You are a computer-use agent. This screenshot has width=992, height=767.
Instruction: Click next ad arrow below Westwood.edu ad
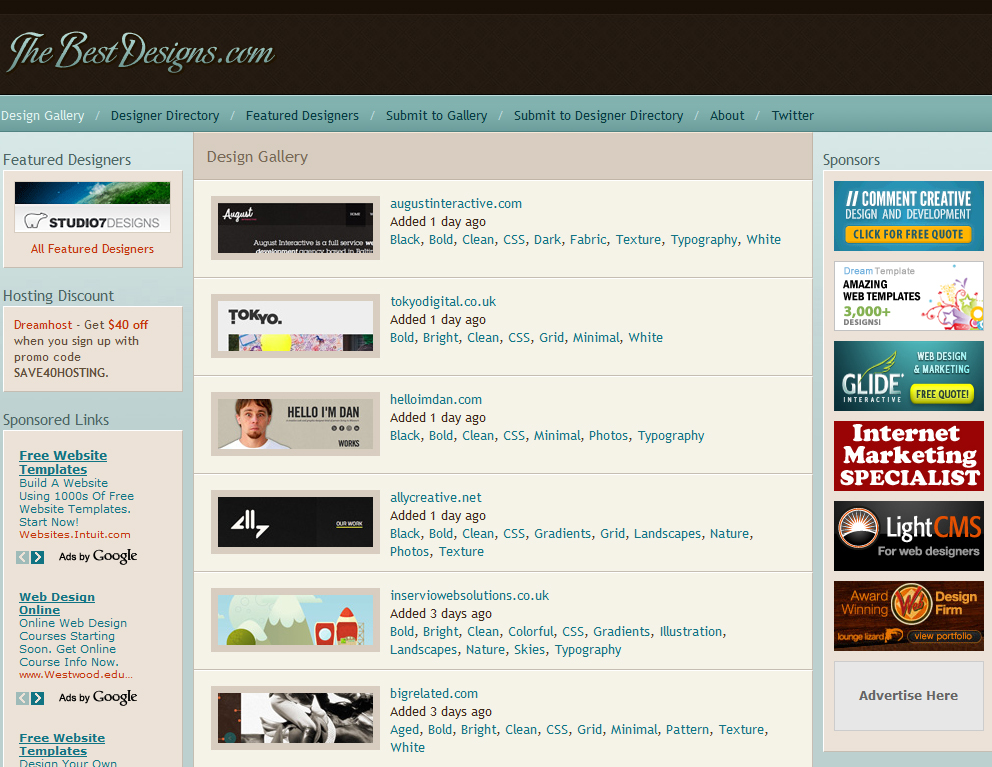point(37,698)
